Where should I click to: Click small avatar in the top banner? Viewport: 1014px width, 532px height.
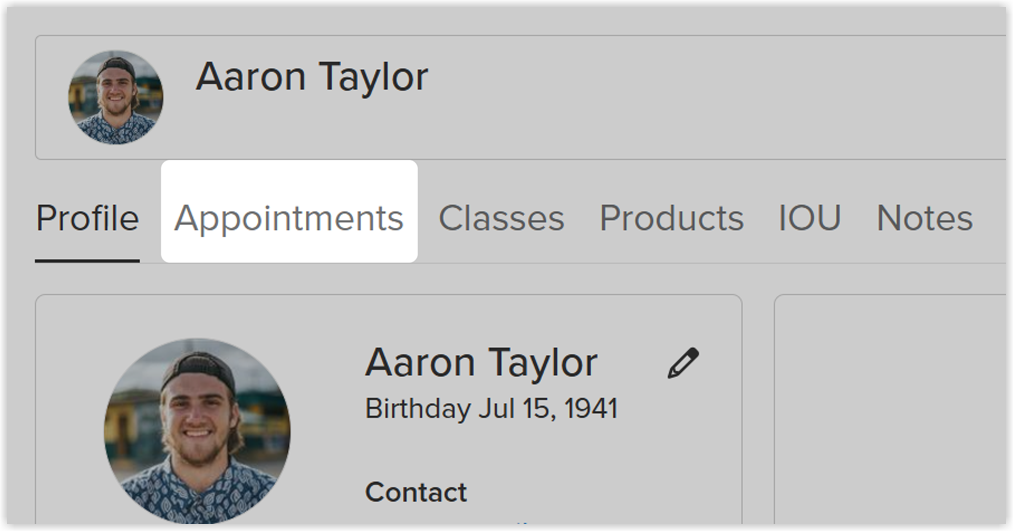pos(115,97)
